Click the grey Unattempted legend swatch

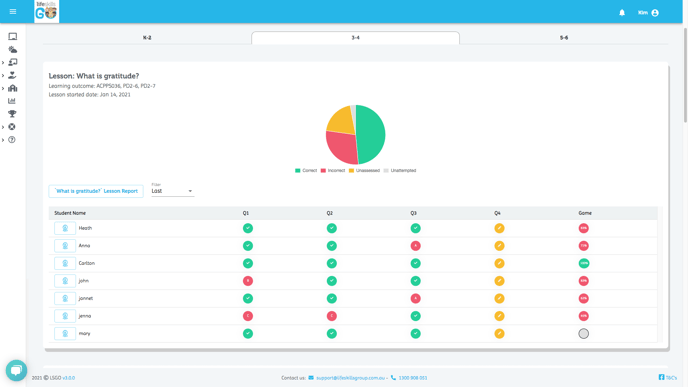click(x=386, y=170)
